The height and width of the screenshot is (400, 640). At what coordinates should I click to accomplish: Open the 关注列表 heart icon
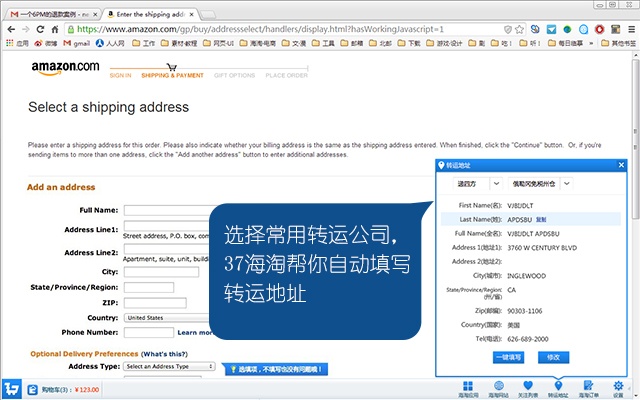tap(528, 386)
